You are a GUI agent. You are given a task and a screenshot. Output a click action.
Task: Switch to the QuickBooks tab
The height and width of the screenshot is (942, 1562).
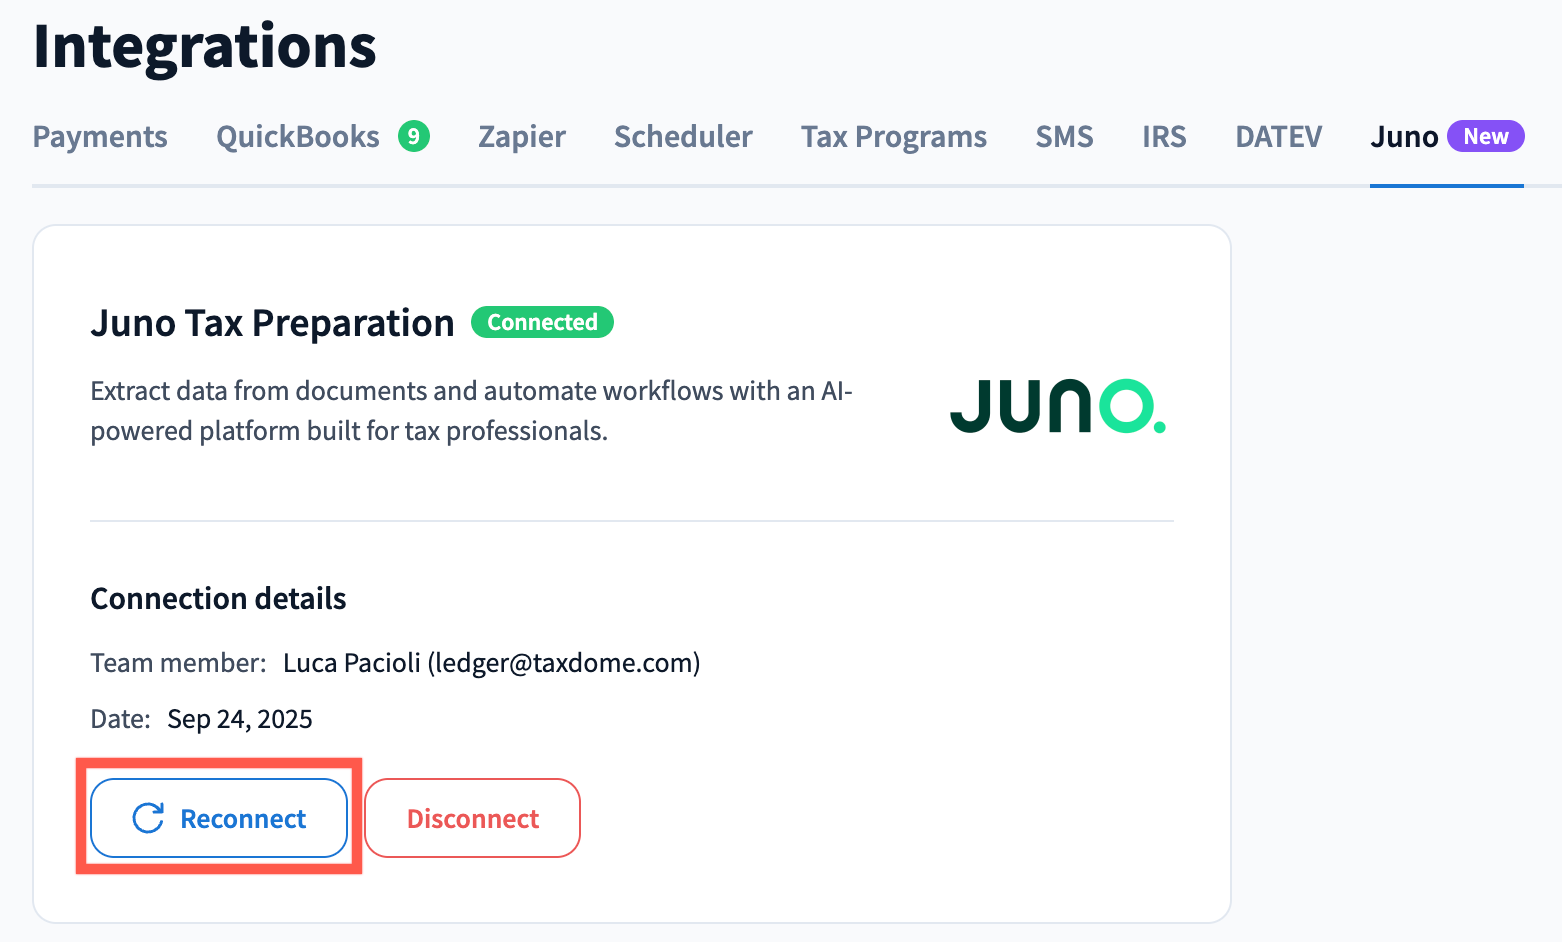[x=298, y=137]
